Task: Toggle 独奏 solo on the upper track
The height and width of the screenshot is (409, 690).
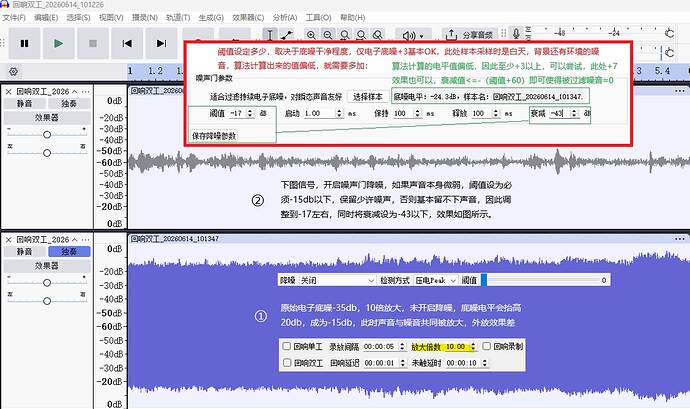Action: [x=69, y=103]
